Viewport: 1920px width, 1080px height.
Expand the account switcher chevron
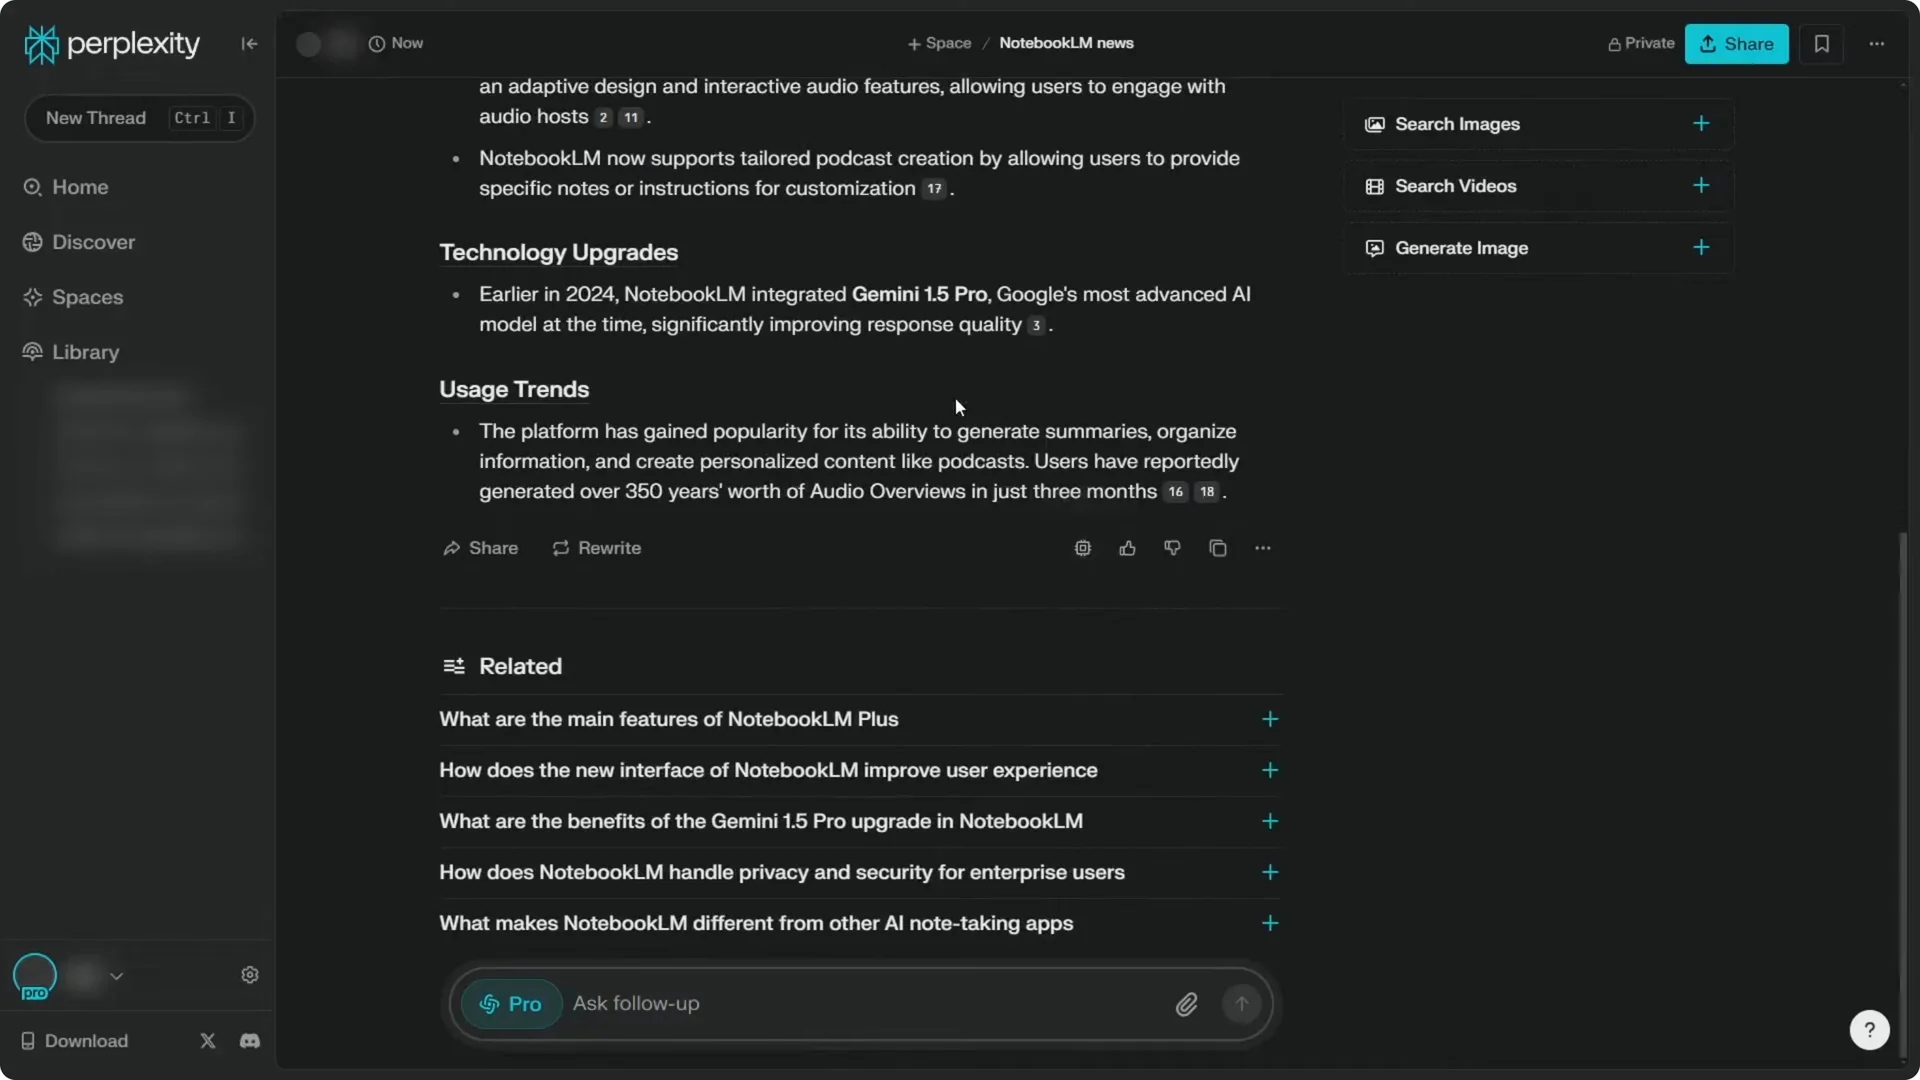pyautogui.click(x=116, y=976)
